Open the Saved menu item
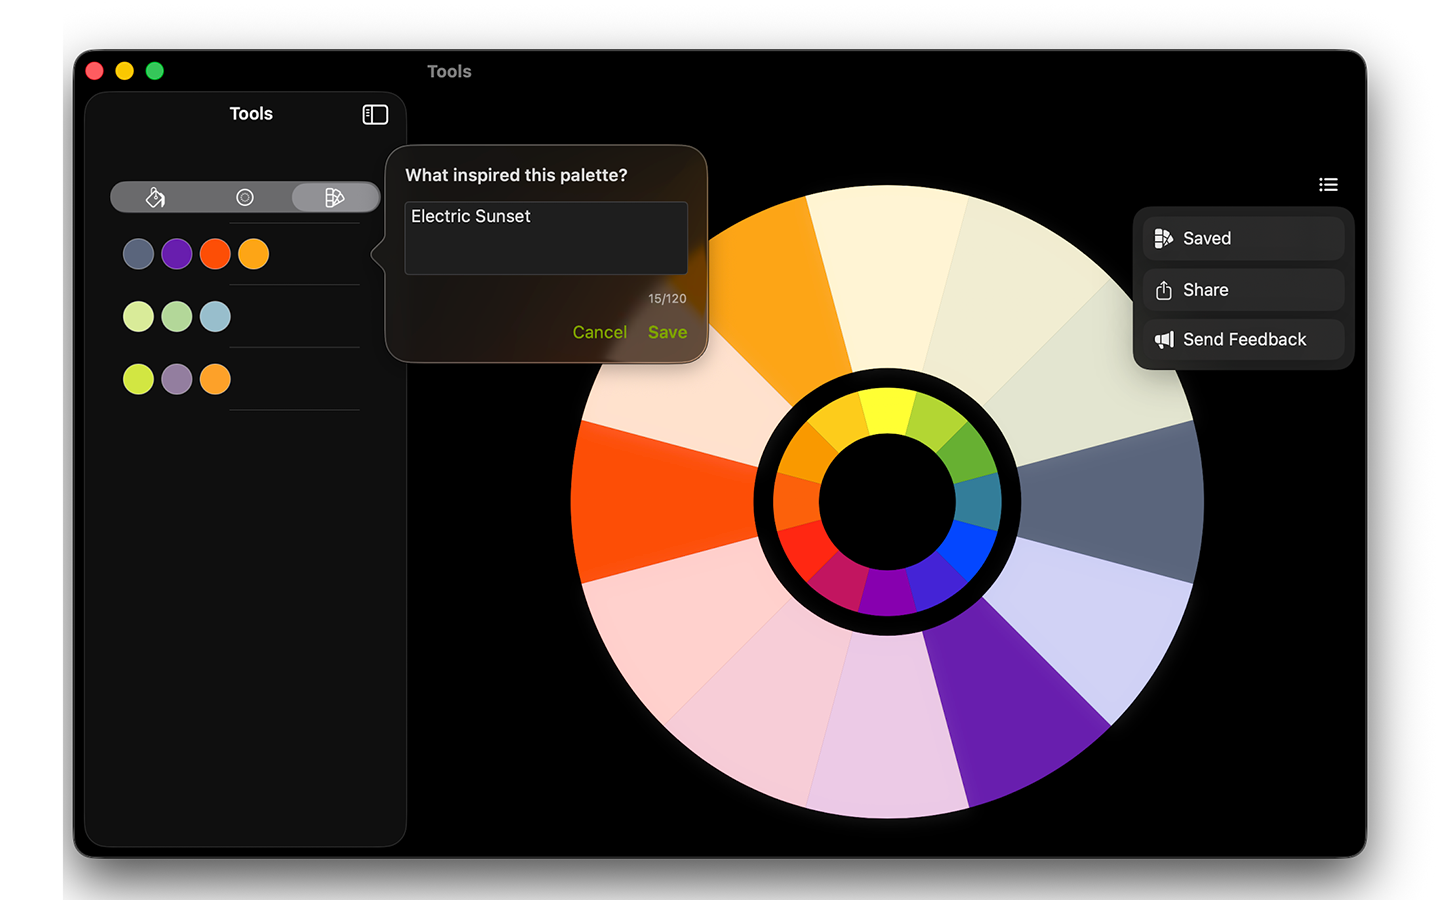This screenshot has width=1440, height=900. tap(1243, 238)
